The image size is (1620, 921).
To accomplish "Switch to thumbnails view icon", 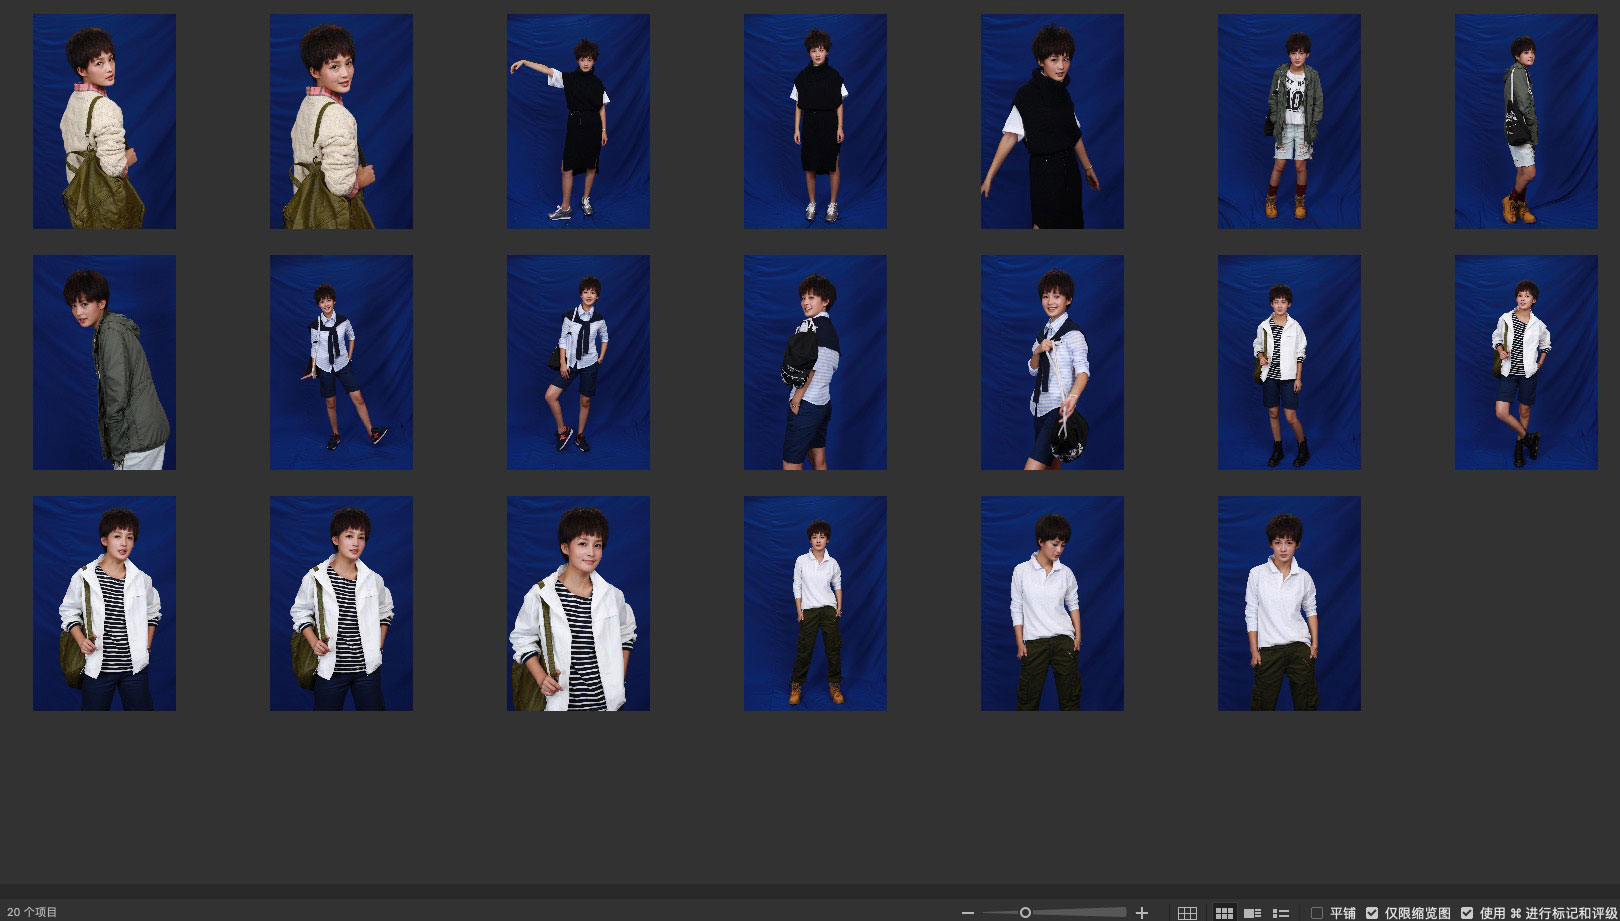I will coord(1224,913).
